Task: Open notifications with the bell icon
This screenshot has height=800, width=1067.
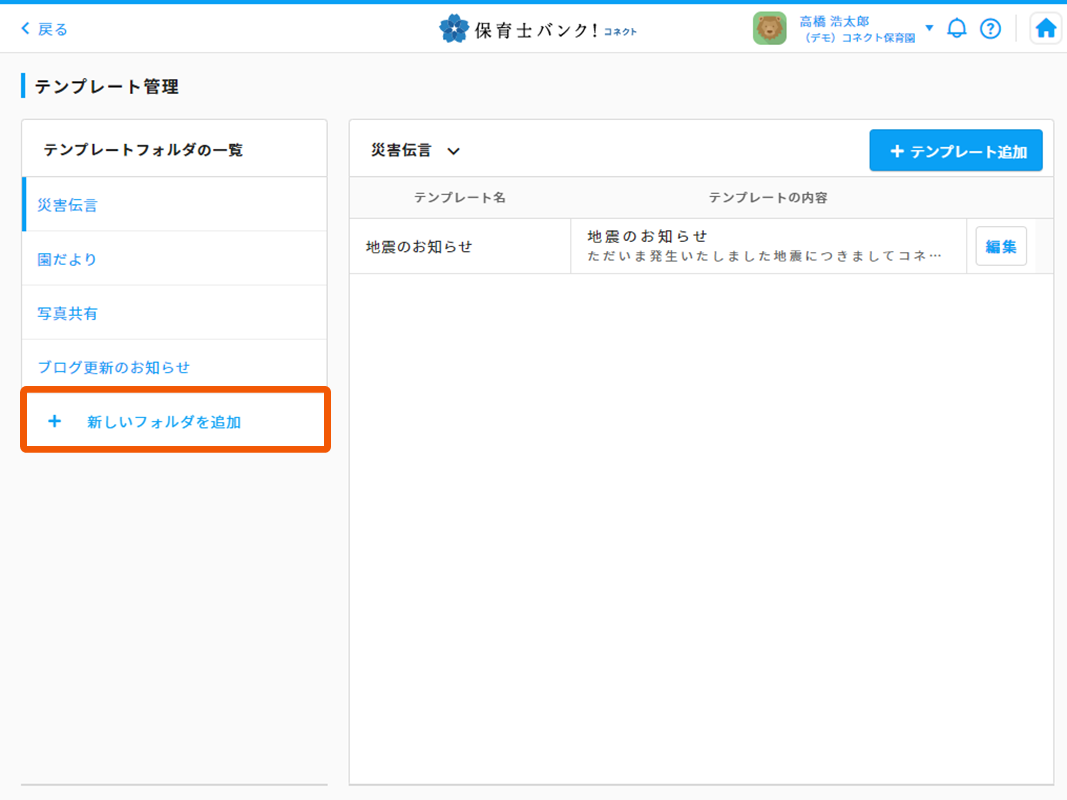Action: pyautogui.click(x=957, y=29)
